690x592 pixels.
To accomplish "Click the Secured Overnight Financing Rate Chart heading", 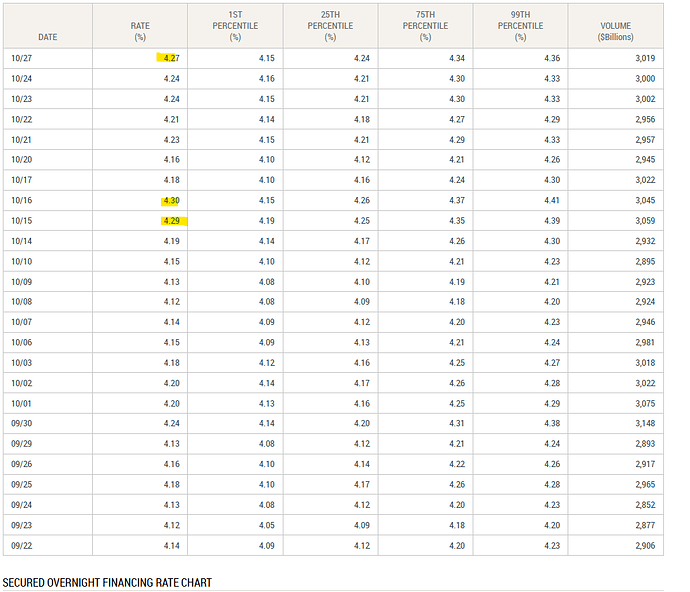I will tap(107, 582).
